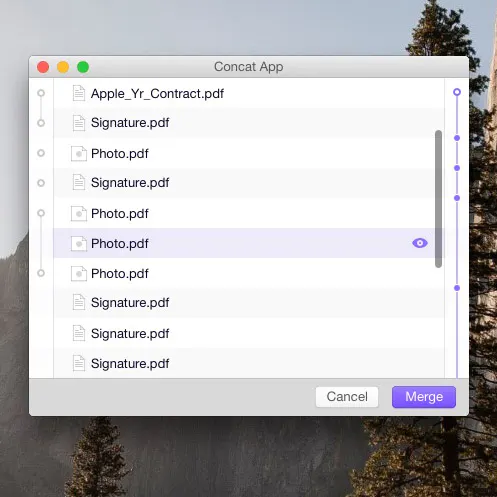Click the third purple dot on right timeline

(457, 198)
